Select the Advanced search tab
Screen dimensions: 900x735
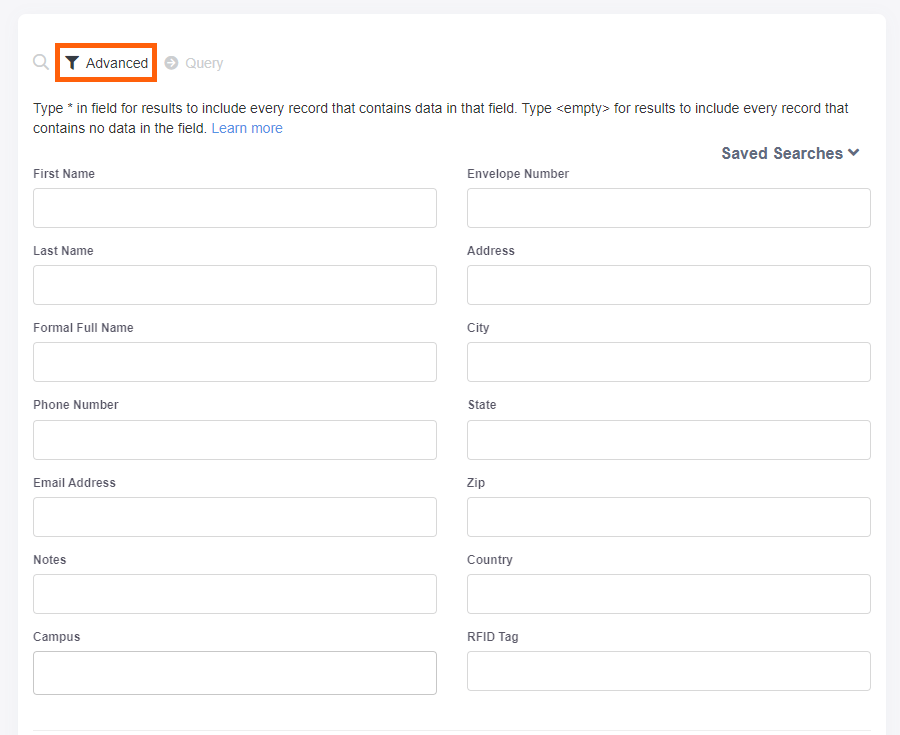pyautogui.click(x=116, y=63)
